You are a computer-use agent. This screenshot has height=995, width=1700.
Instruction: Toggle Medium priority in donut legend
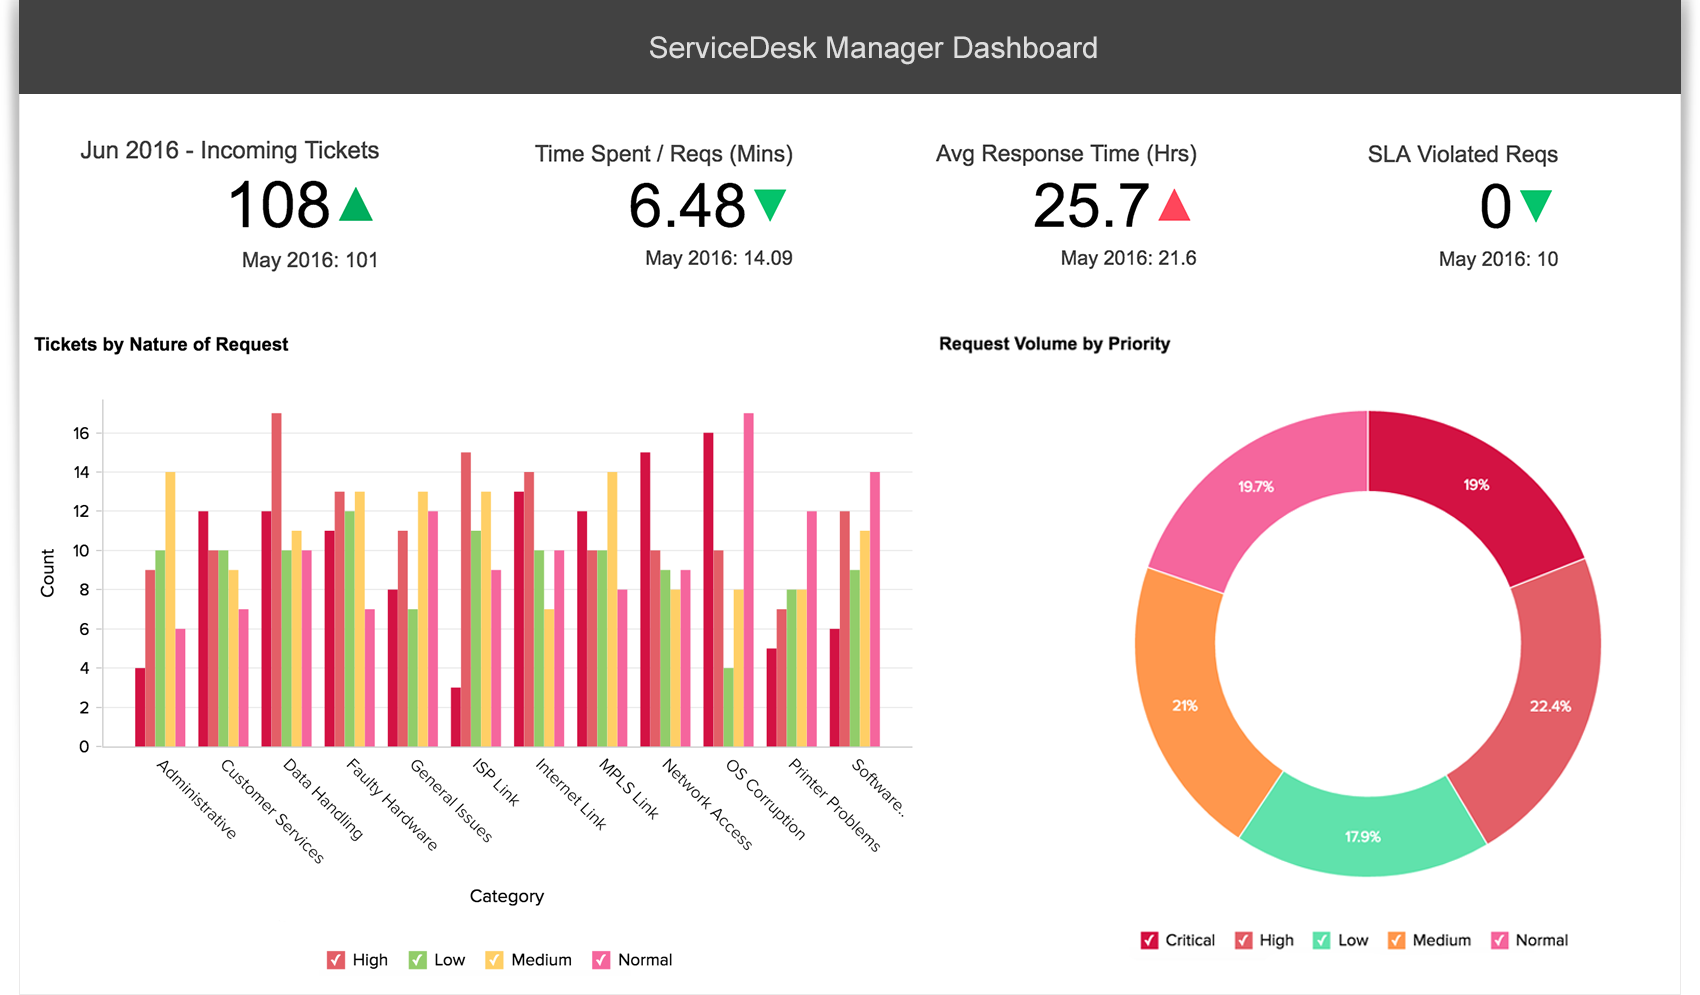pos(1396,940)
